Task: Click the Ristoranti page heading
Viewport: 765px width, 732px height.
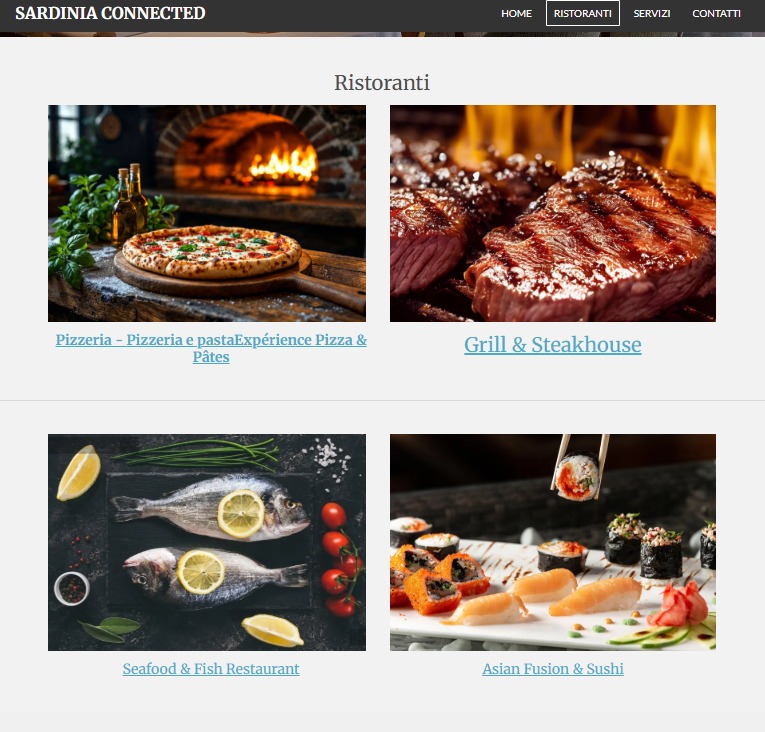Action: 382,82
